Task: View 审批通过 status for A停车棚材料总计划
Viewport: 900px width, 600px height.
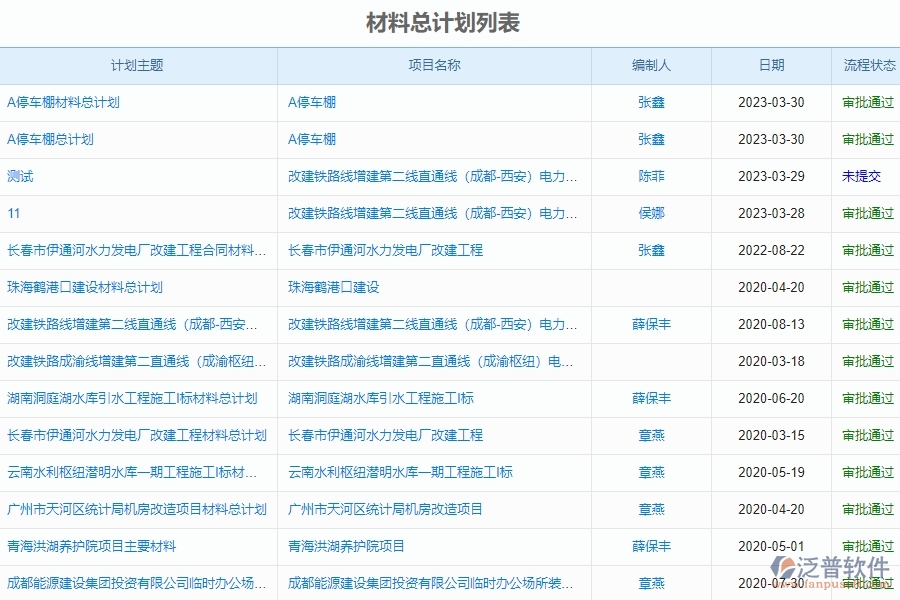Action: 866,102
